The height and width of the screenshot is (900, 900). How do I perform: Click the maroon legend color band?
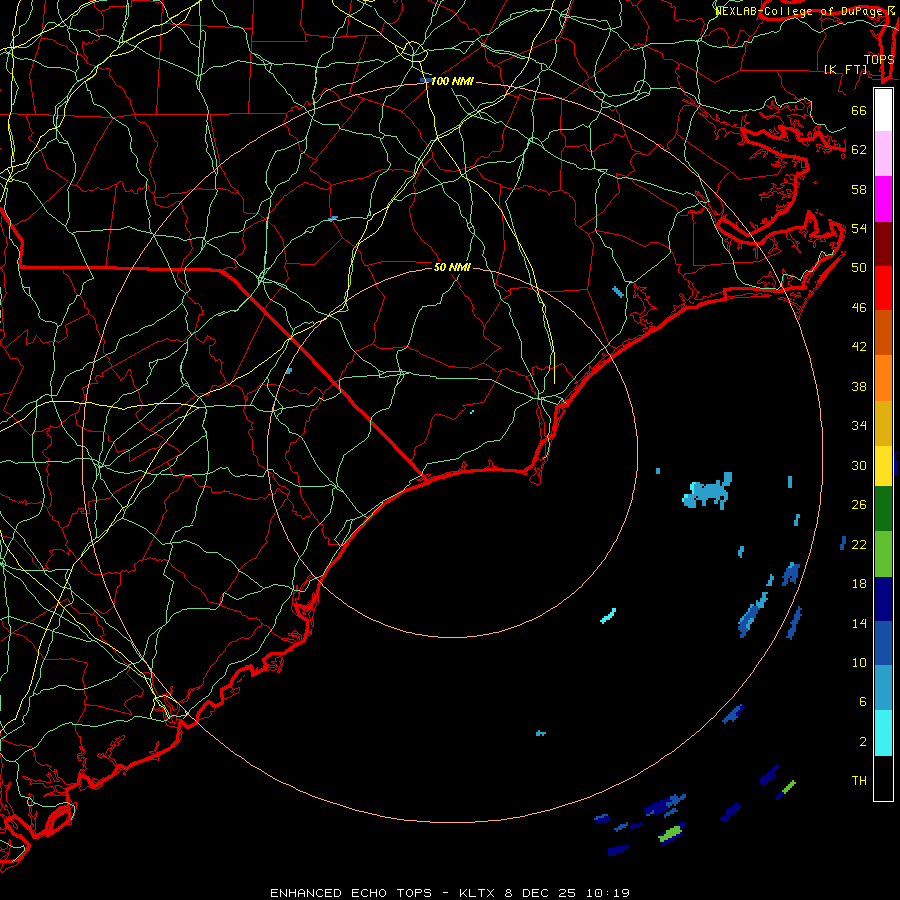coord(883,243)
